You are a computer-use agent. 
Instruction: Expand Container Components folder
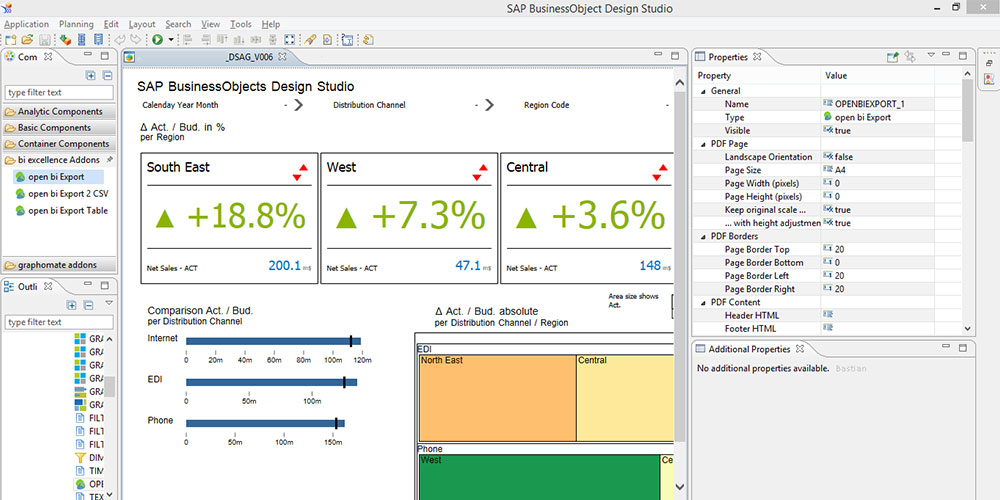click(x=60, y=144)
